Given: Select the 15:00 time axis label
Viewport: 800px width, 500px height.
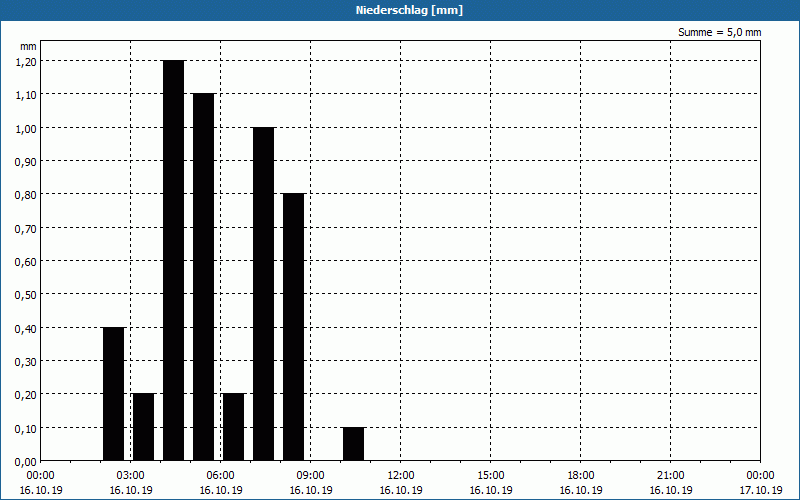Looking at the screenshot, I should click(490, 475).
